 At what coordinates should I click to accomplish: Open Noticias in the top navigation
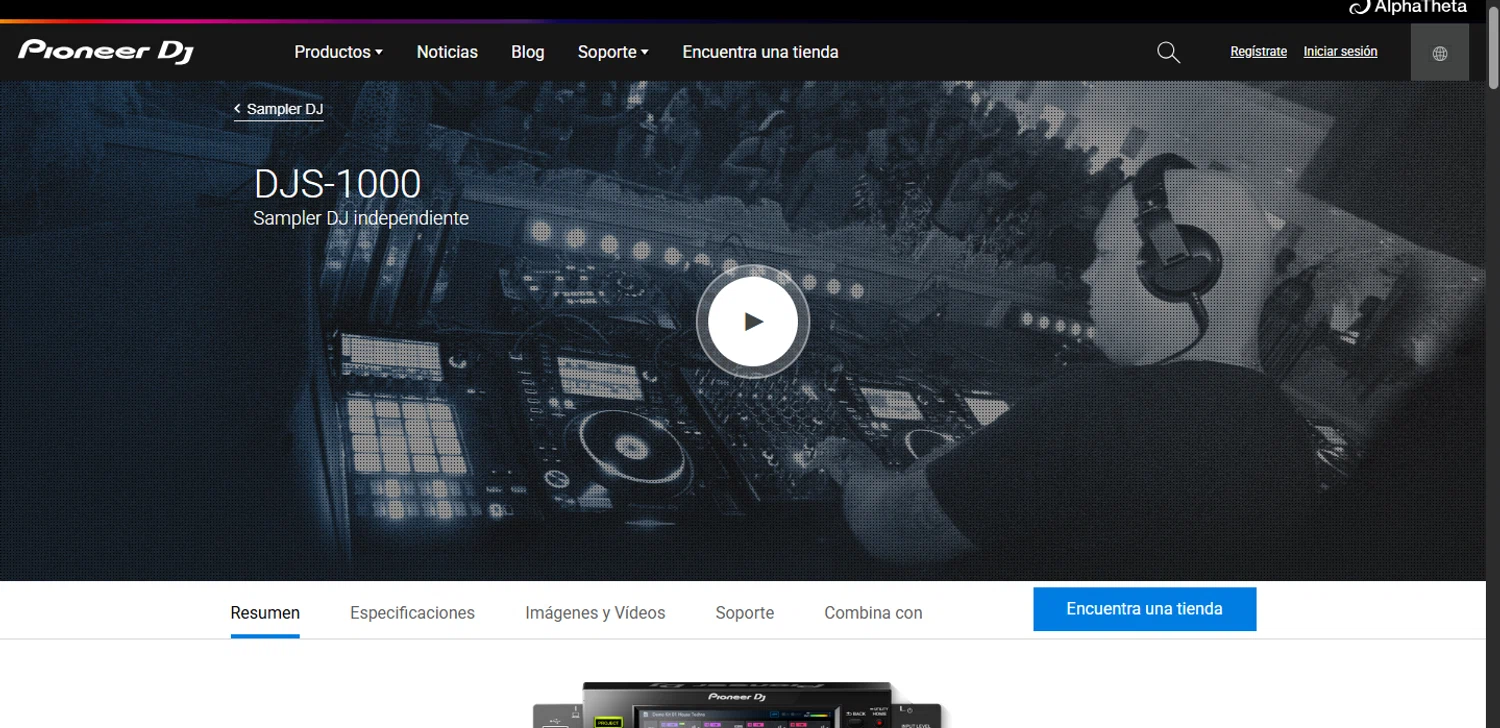(447, 52)
